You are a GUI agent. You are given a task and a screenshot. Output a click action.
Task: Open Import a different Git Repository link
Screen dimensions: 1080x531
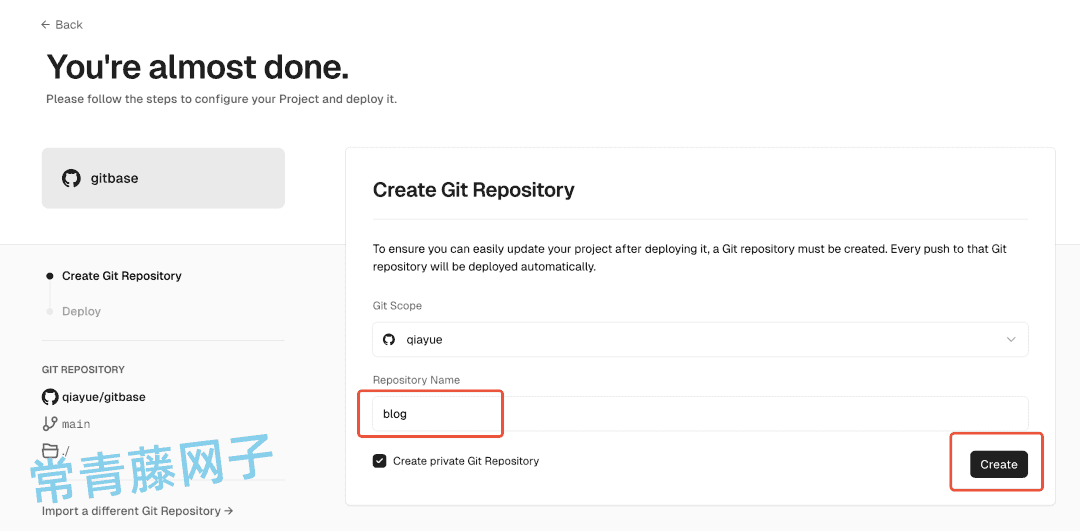tap(138, 511)
